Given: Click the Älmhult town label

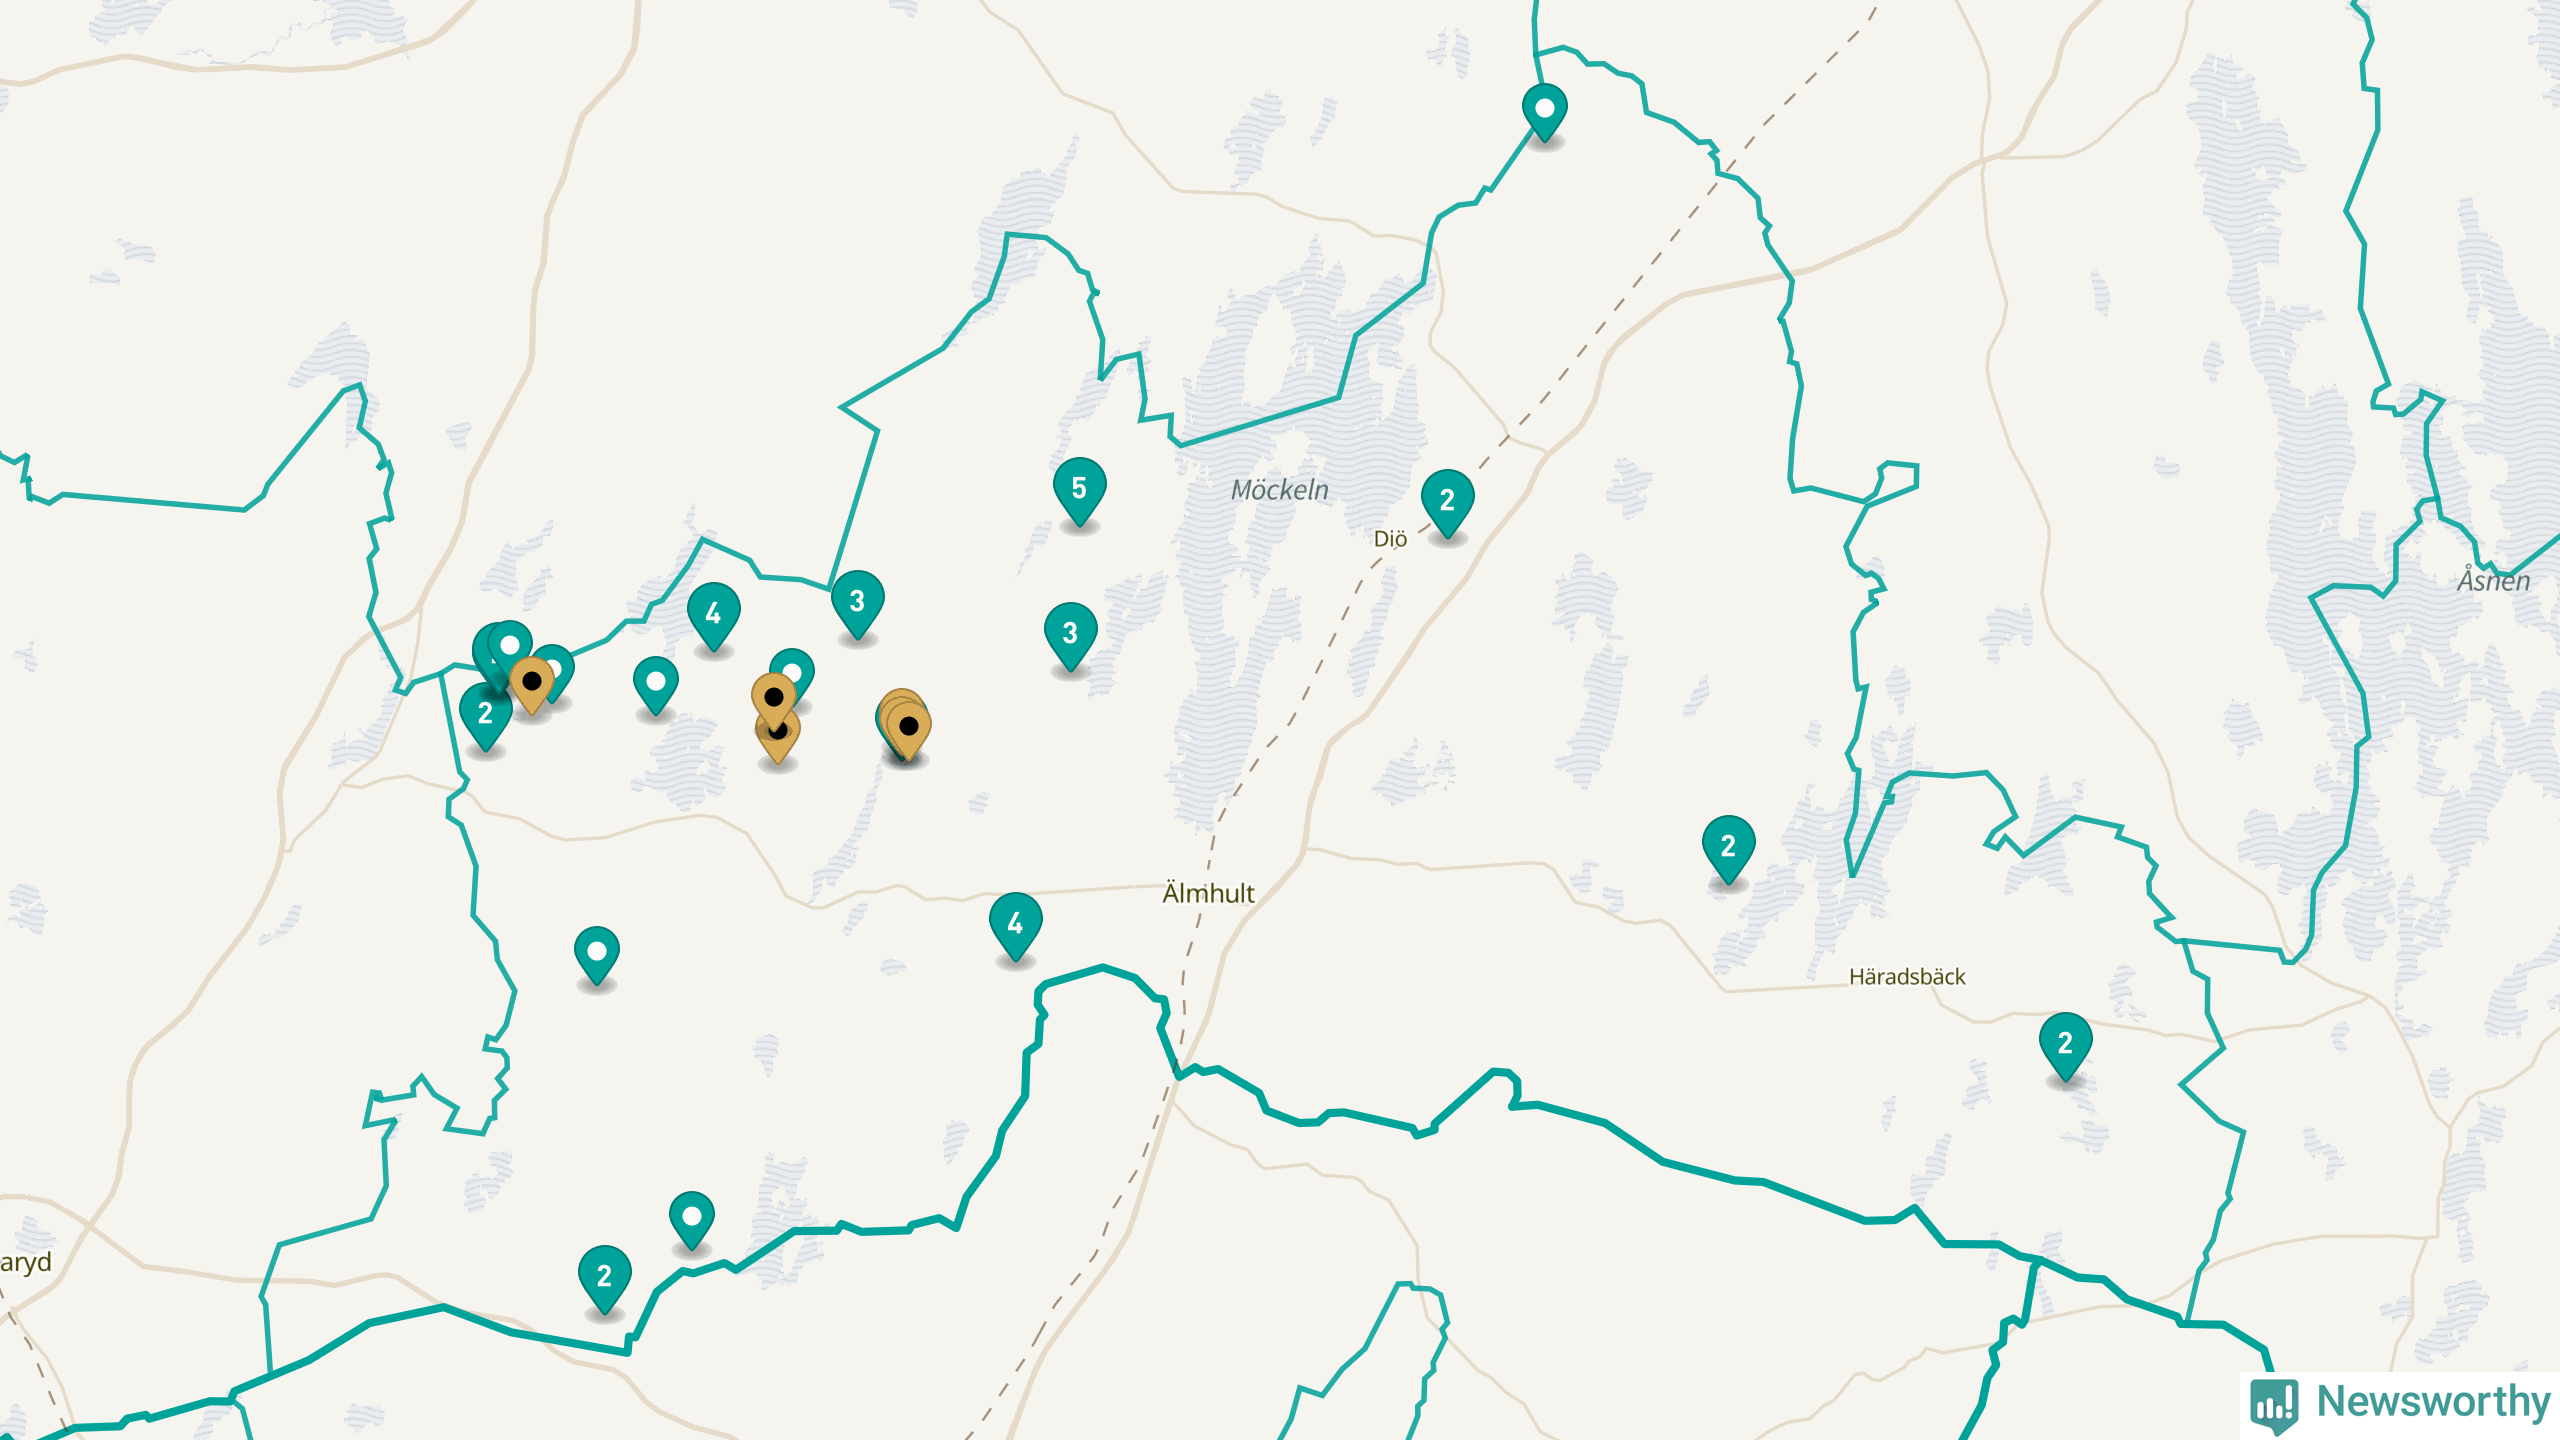Looking at the screenshot, I should (x=1208, y=893).
